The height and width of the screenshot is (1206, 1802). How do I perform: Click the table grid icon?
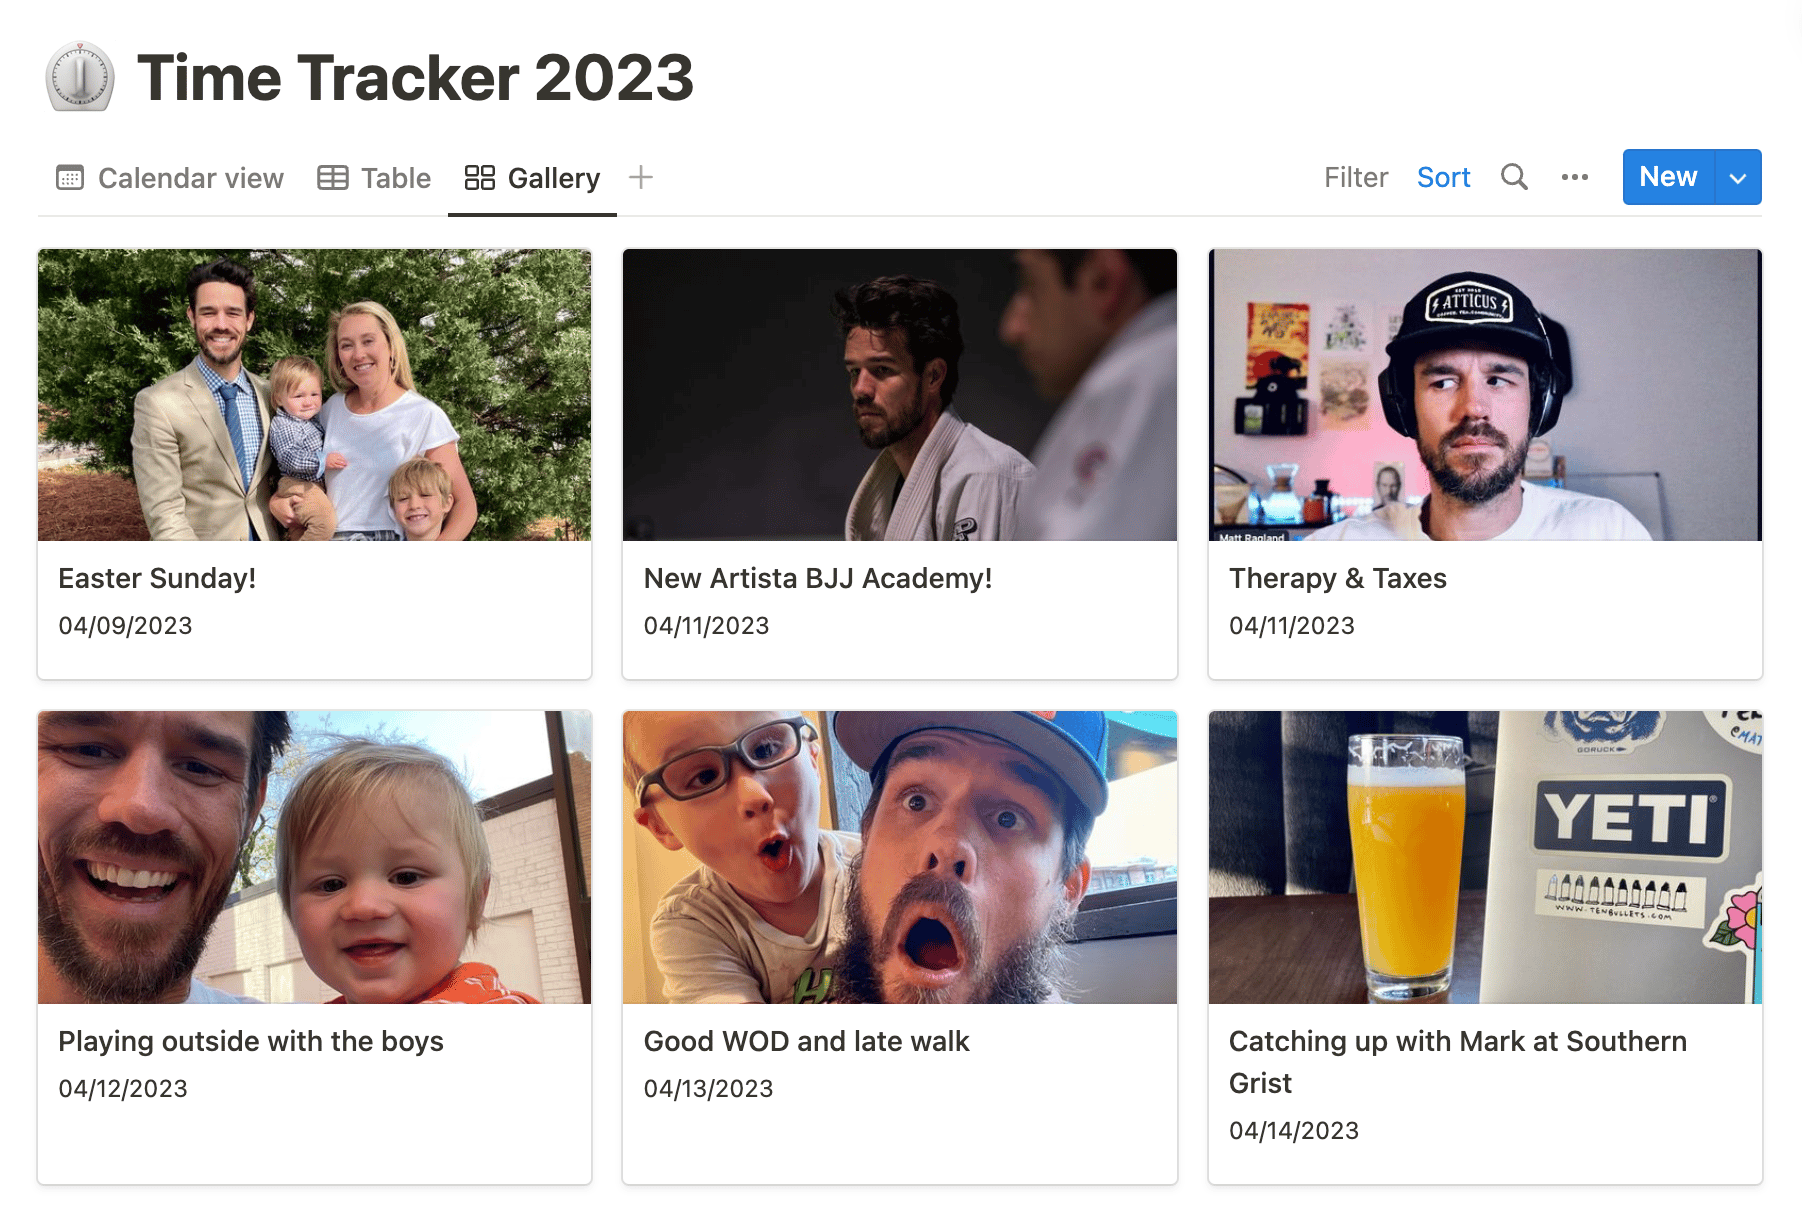tap(333, 178)
